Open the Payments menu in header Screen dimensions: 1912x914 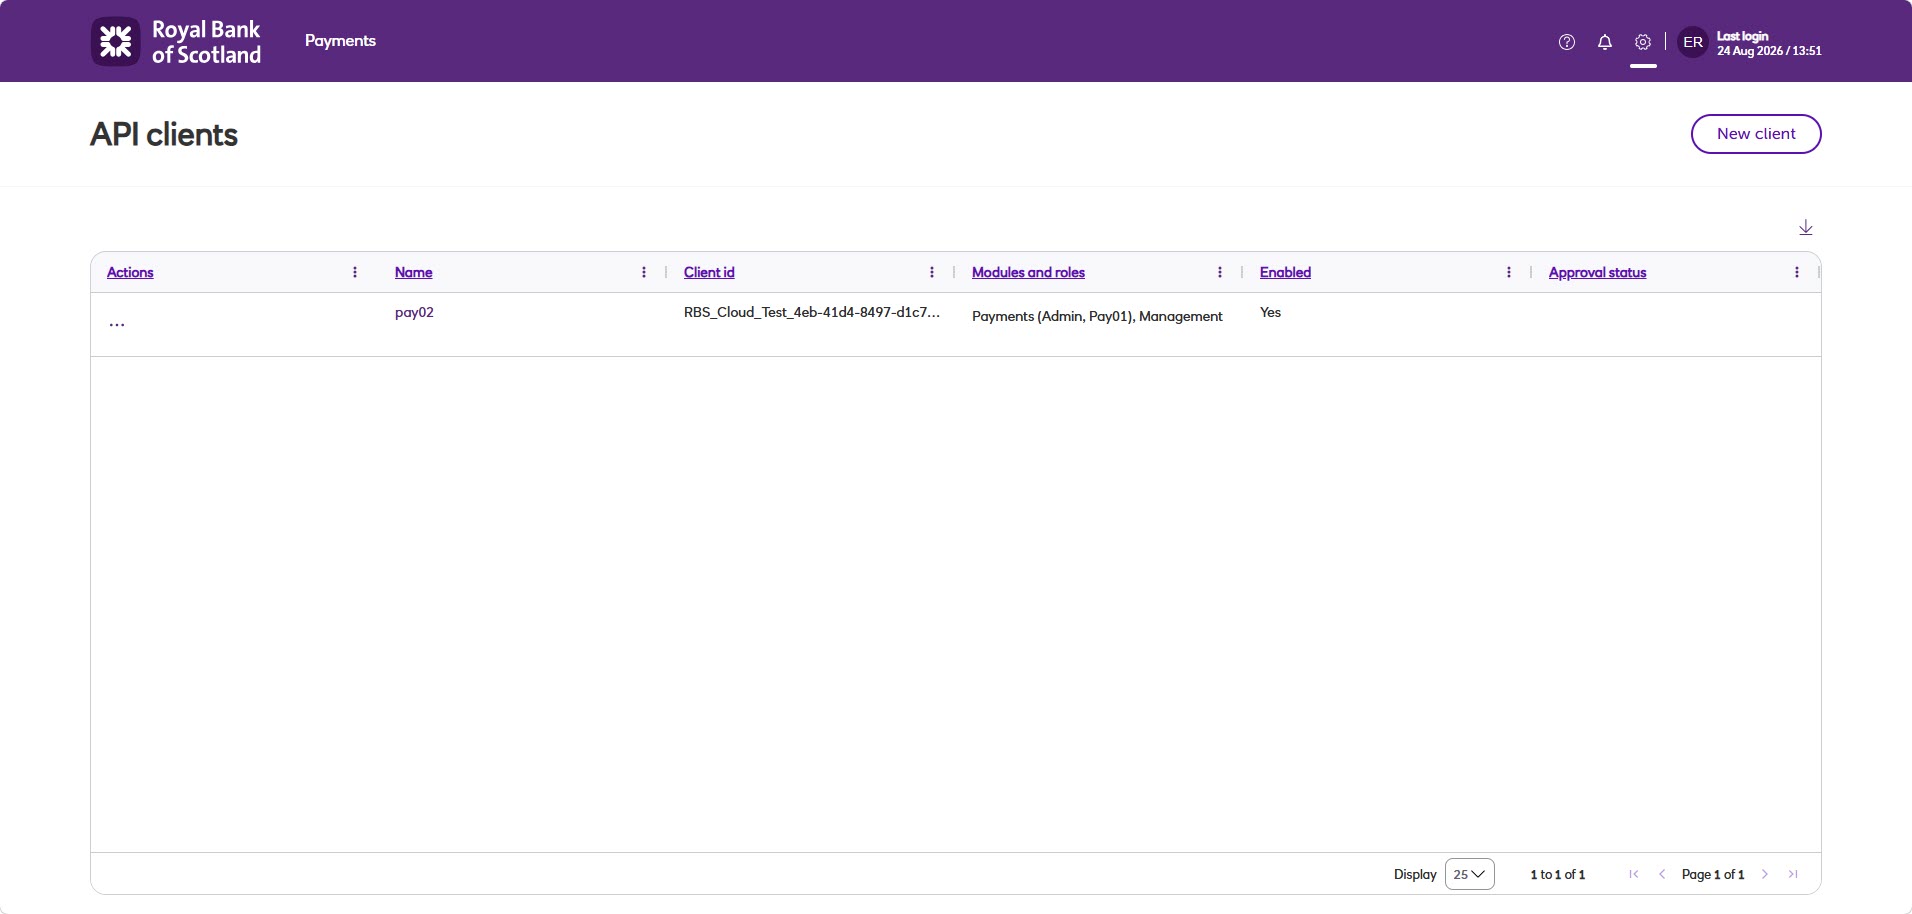[340, 41]
